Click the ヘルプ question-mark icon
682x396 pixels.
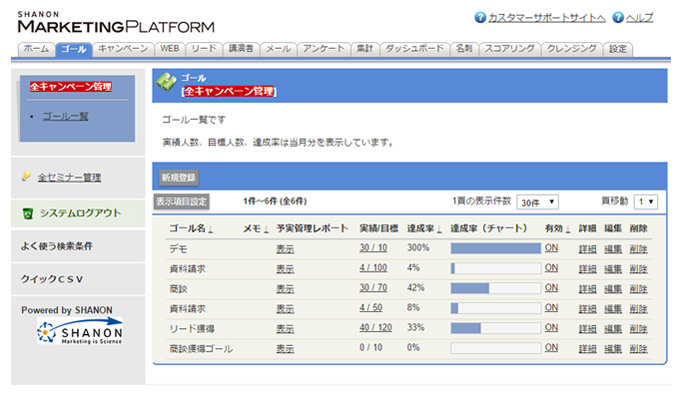(x=618, y=17)
